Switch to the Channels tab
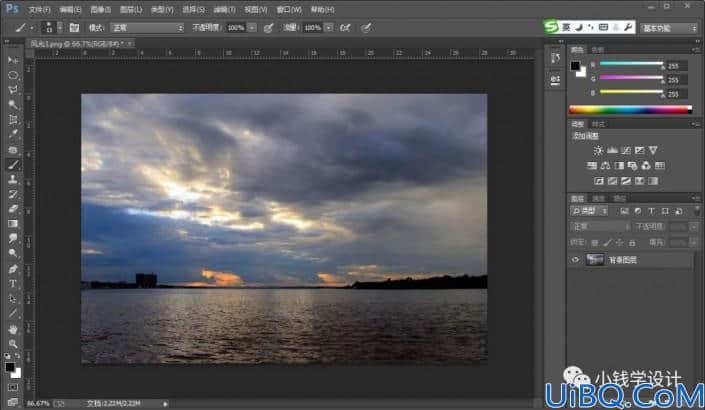 coord(598,198)
